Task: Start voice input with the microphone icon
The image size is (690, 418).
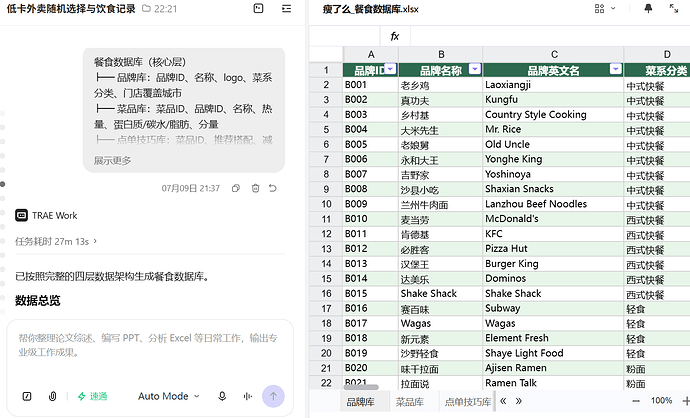Action: click(222, 396)
